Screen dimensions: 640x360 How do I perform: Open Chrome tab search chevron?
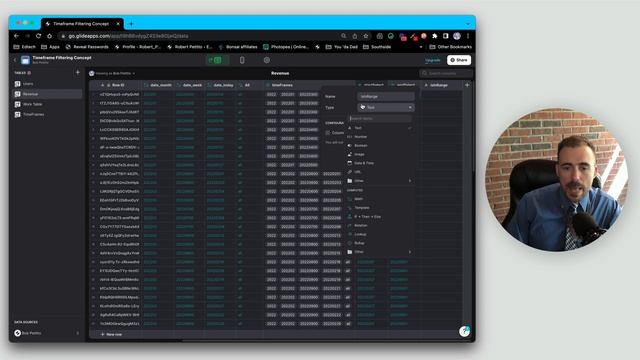468,24
